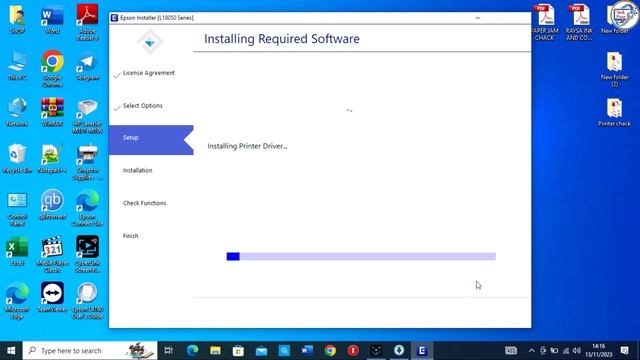Open Telegram desktop shortcut
The image size is (640, 360).
coord(87,67)
